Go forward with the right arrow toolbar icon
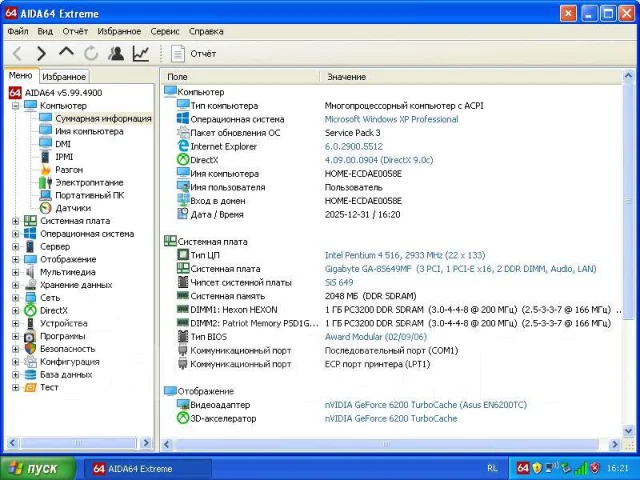 pos(41,53)
